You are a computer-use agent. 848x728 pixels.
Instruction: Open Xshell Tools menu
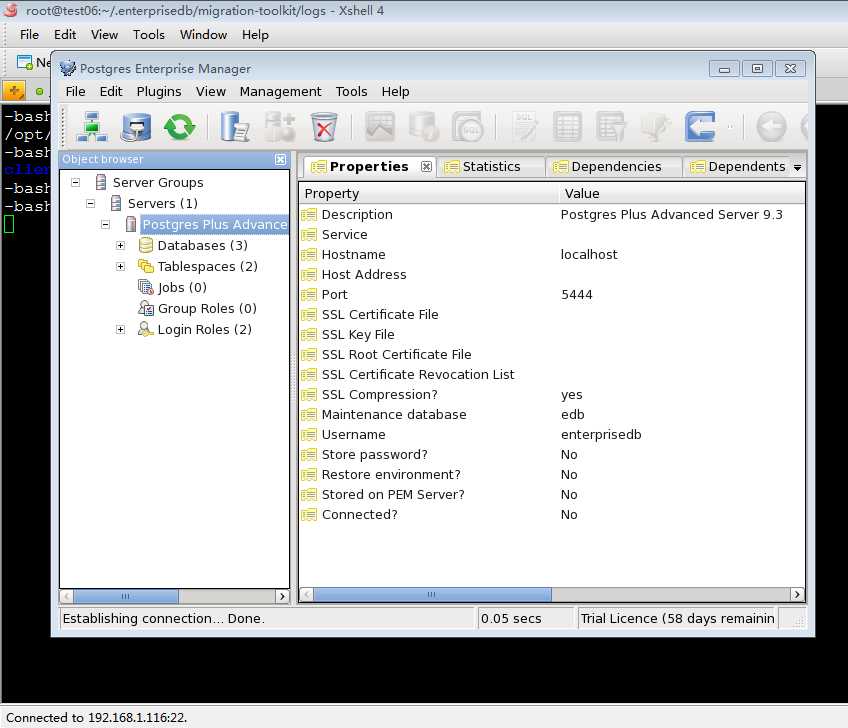click(x=149, y=35)
